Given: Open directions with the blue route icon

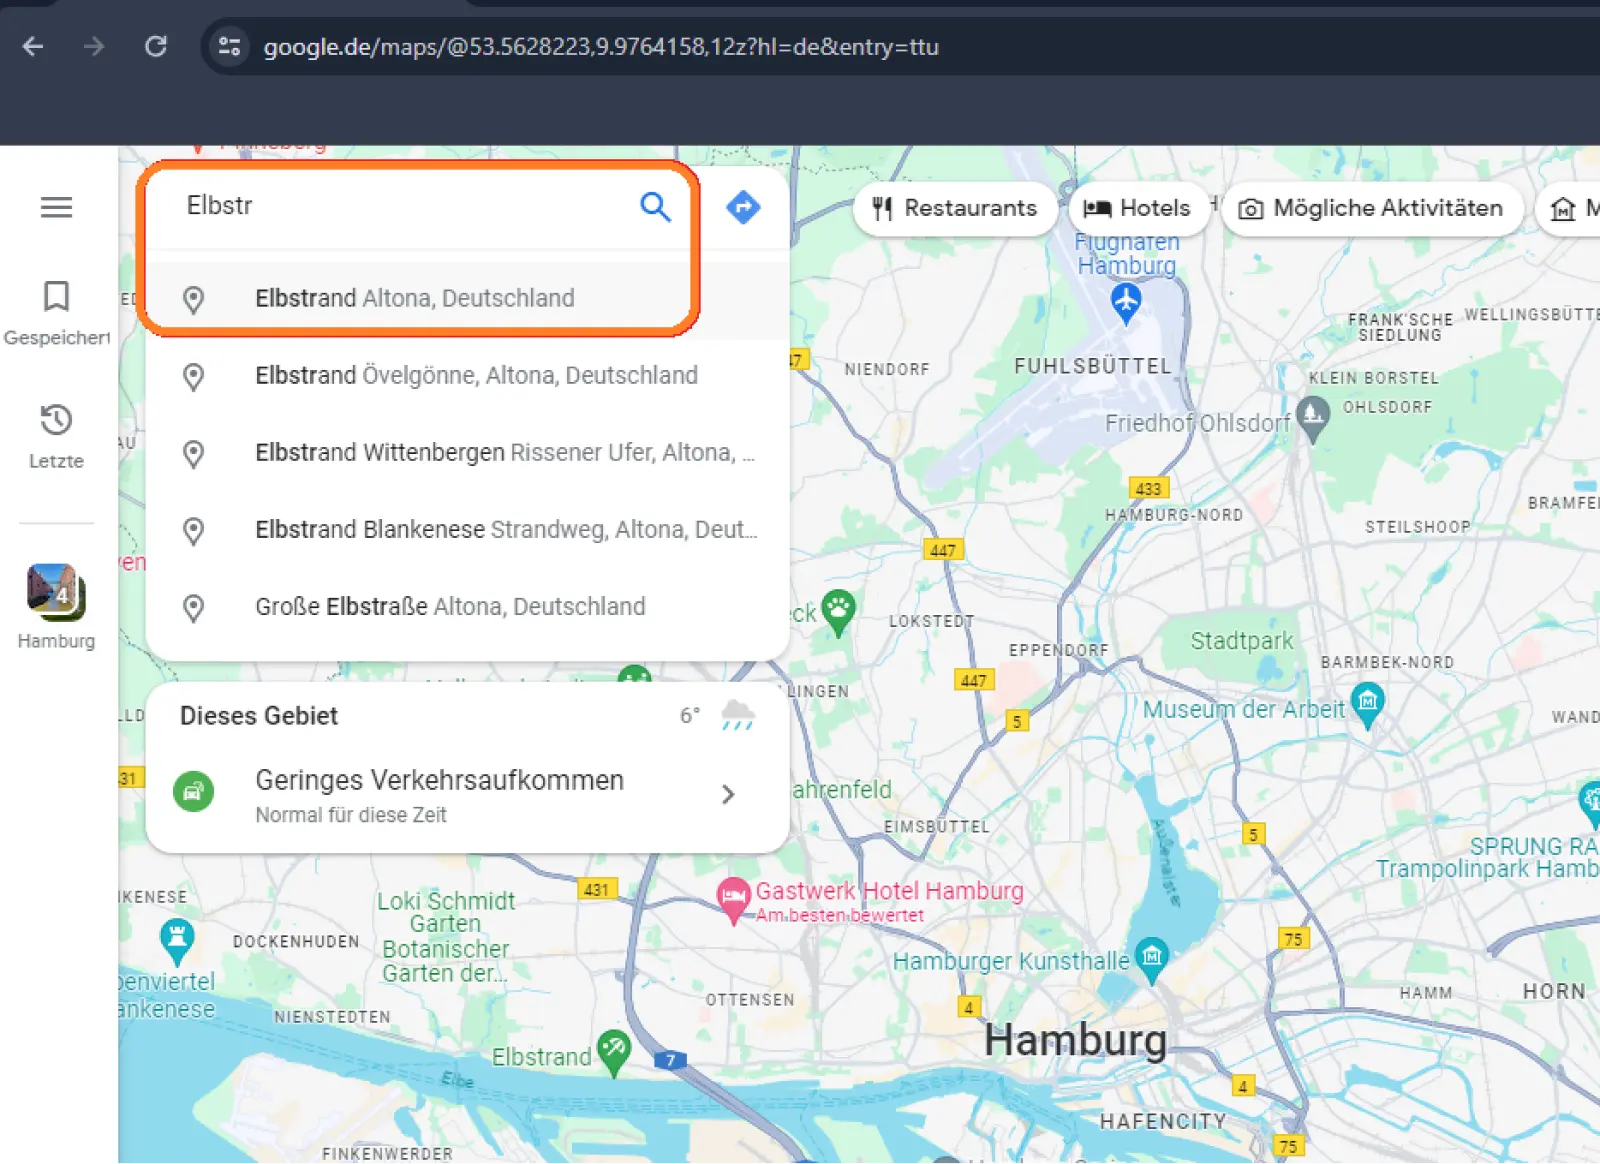Looking at the screenshot, I should coord(743,207).
